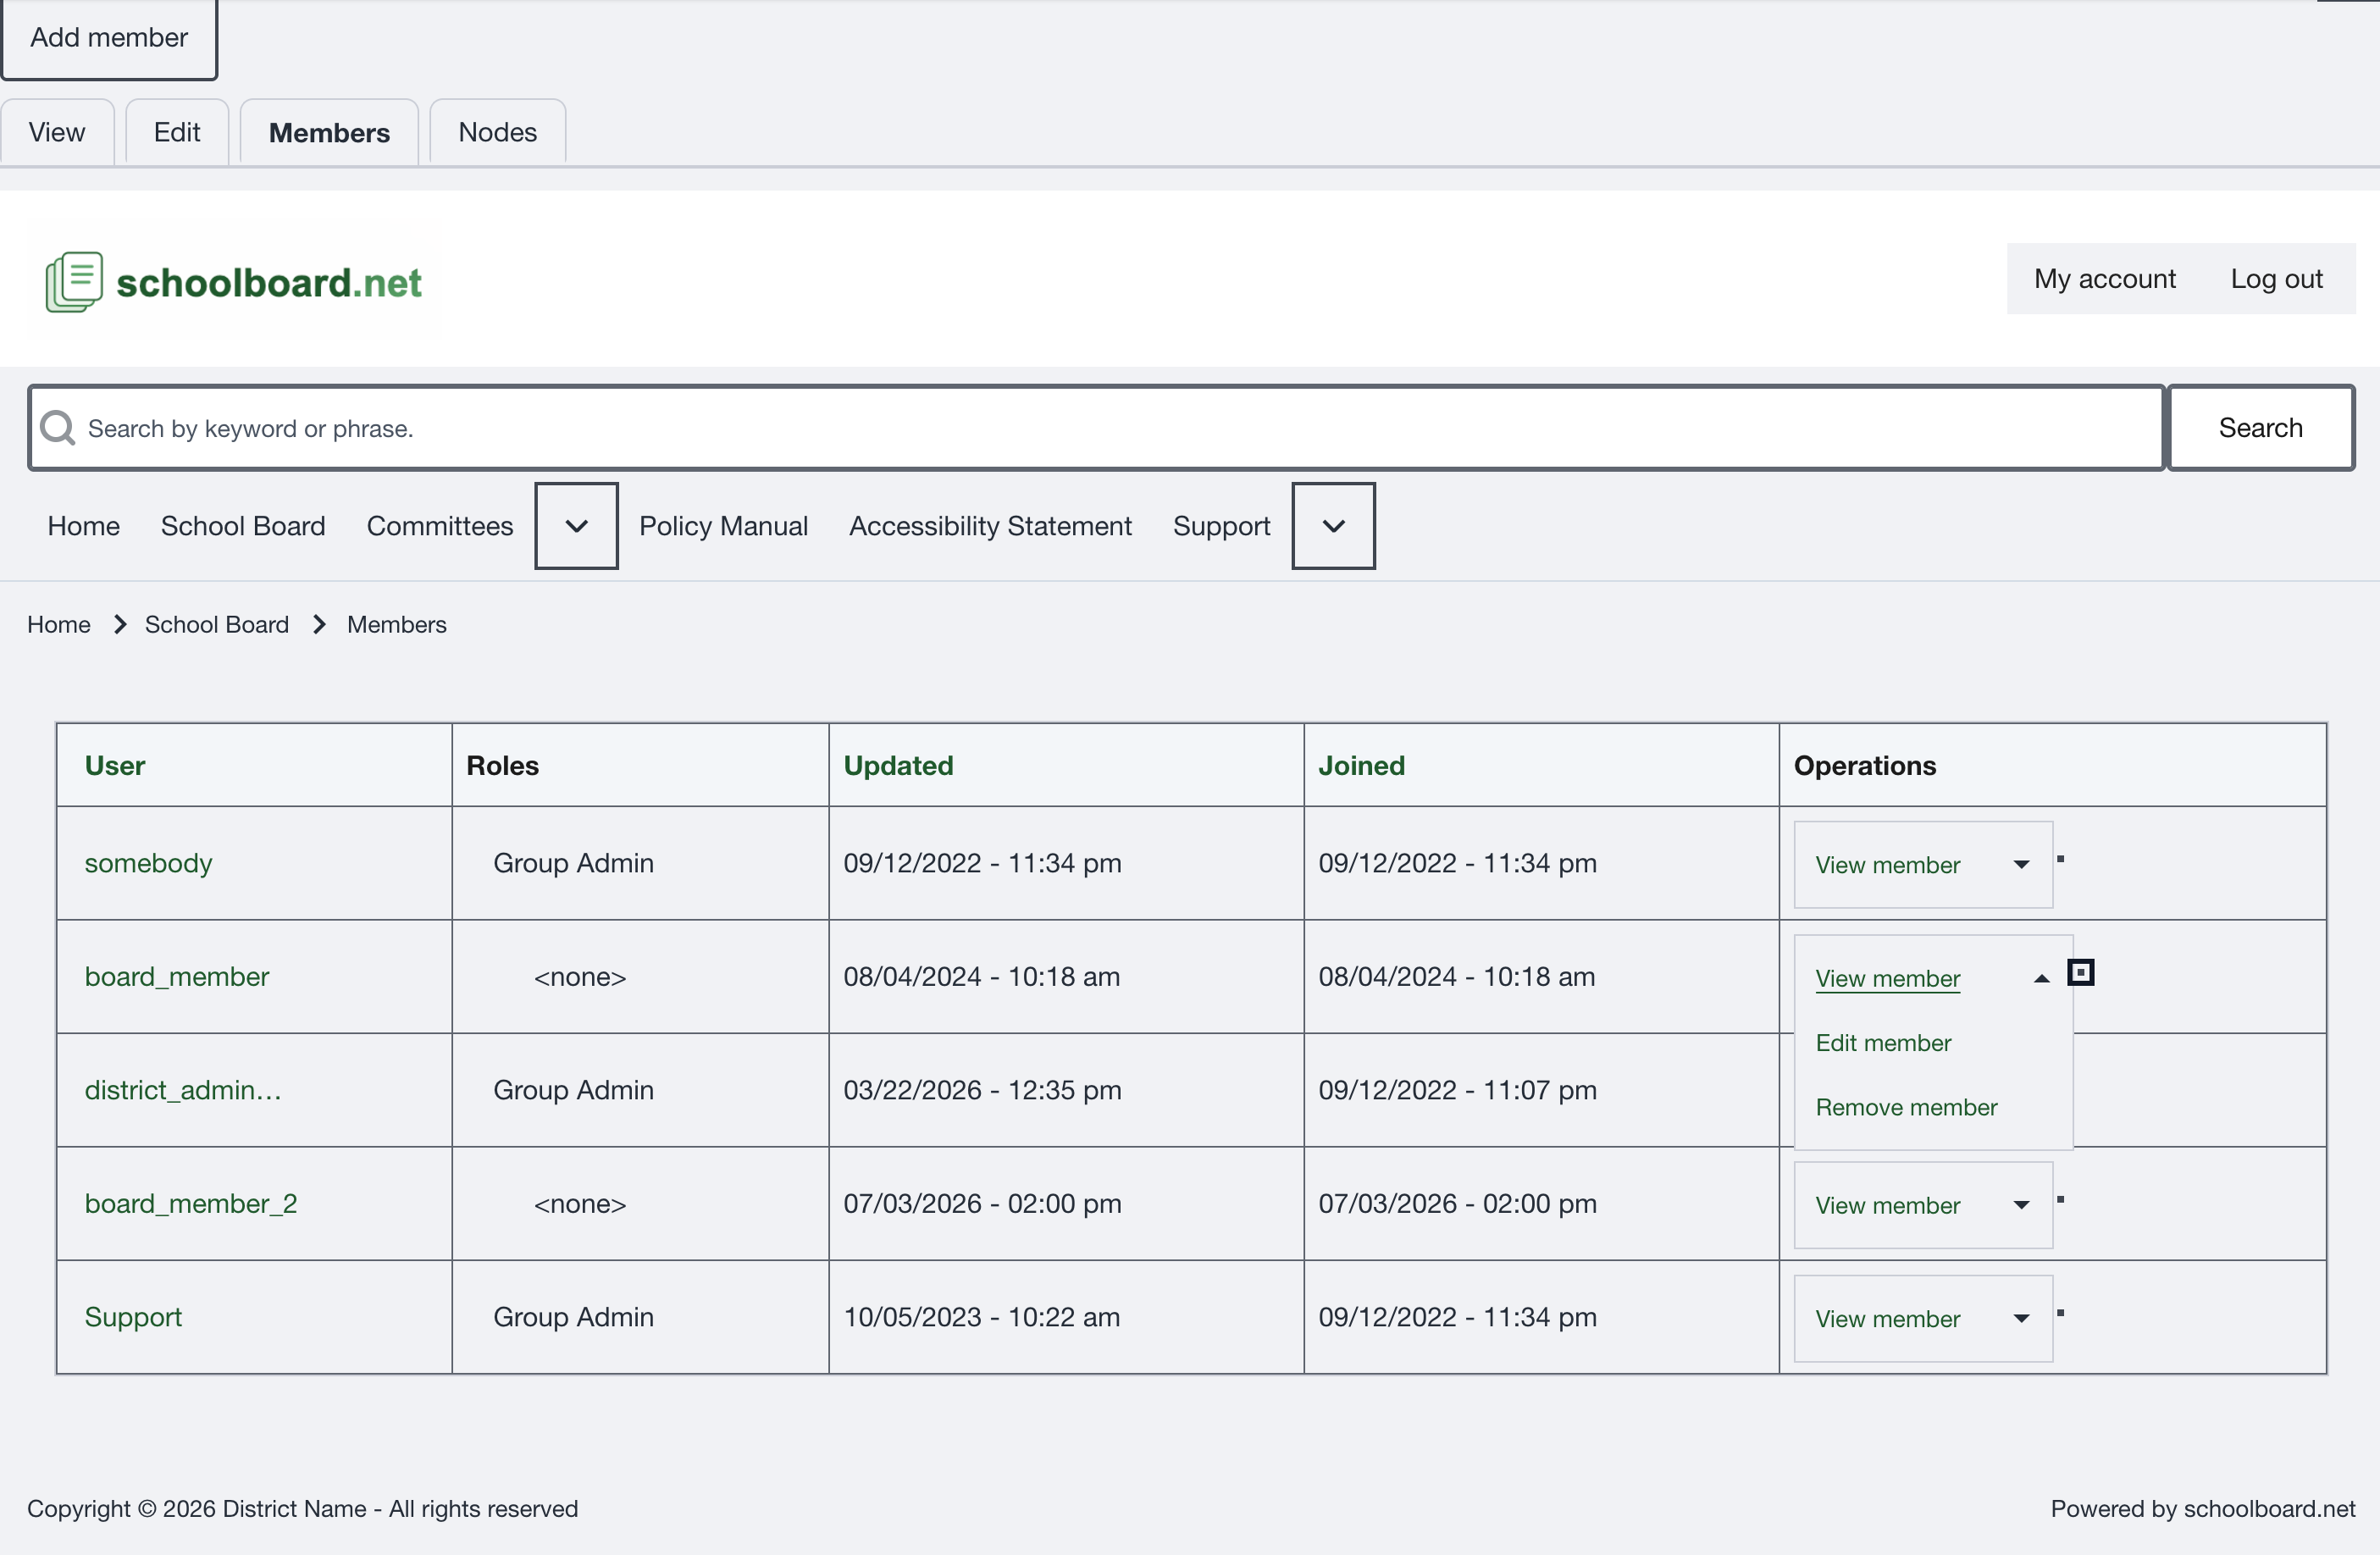Click Group Admin role for somebody
2380x1555 pixels.
tap(573, 863)
